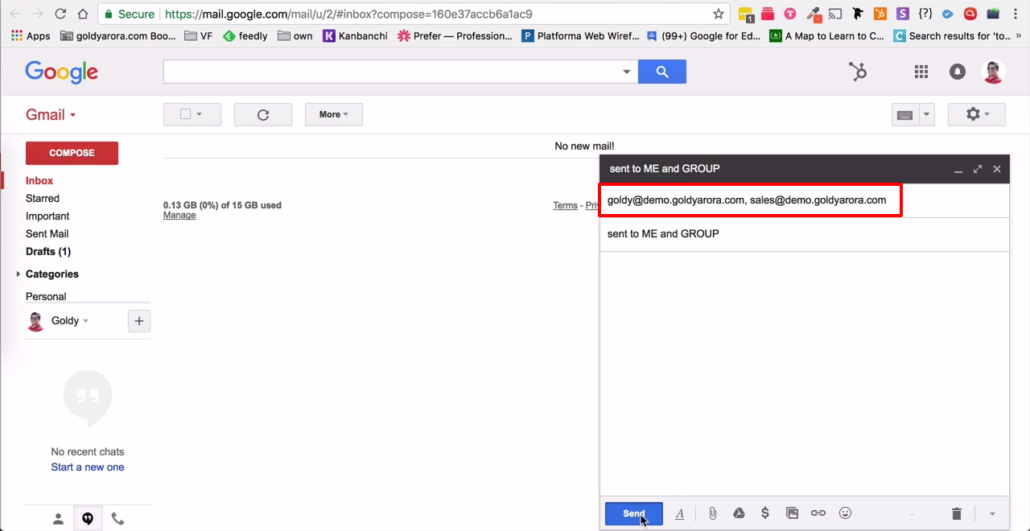1030x531 pixels.
Task: Focus the Gmail search box
Action: 392,72
